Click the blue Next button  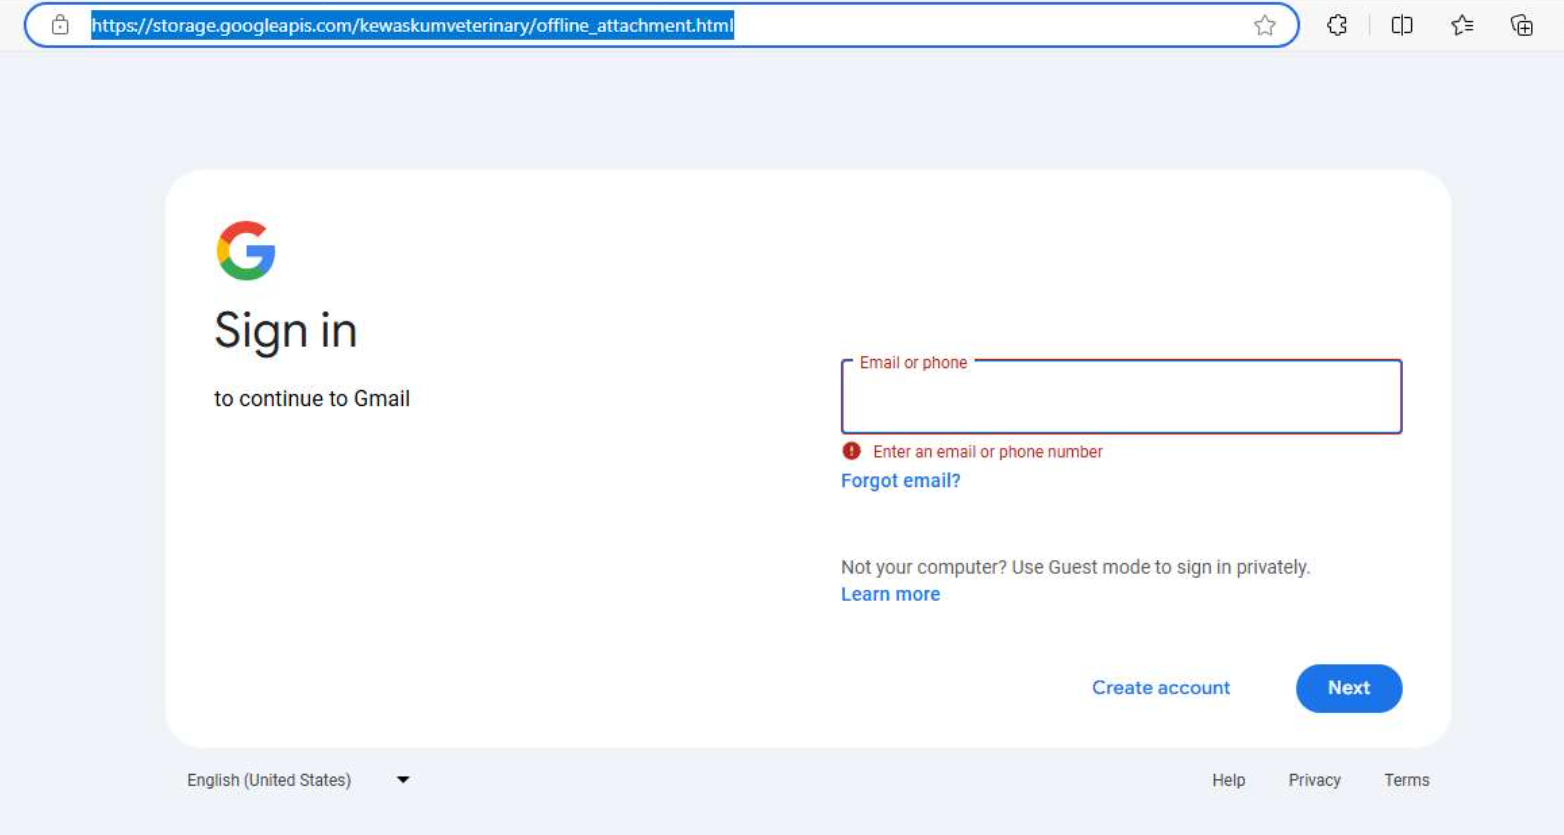pos(1349,688)
